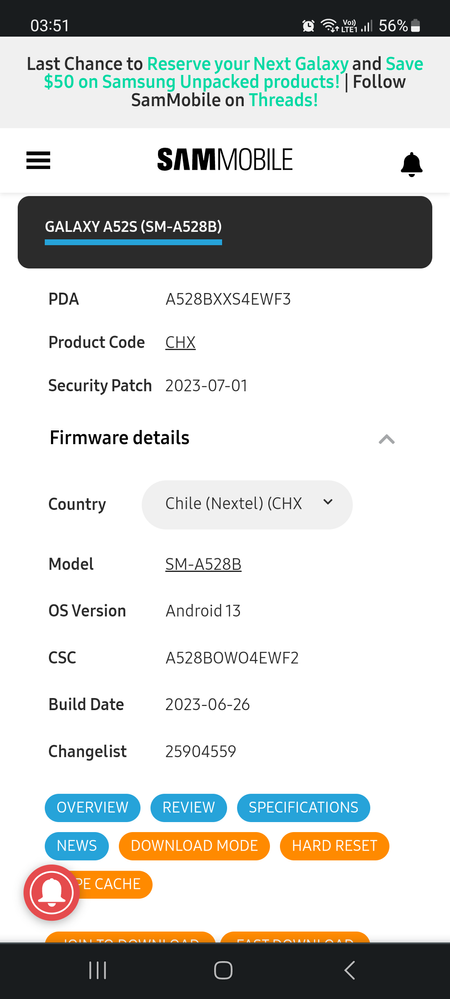Go to the Overview section
Screen dimensions: 450x999
pos(92,807)
